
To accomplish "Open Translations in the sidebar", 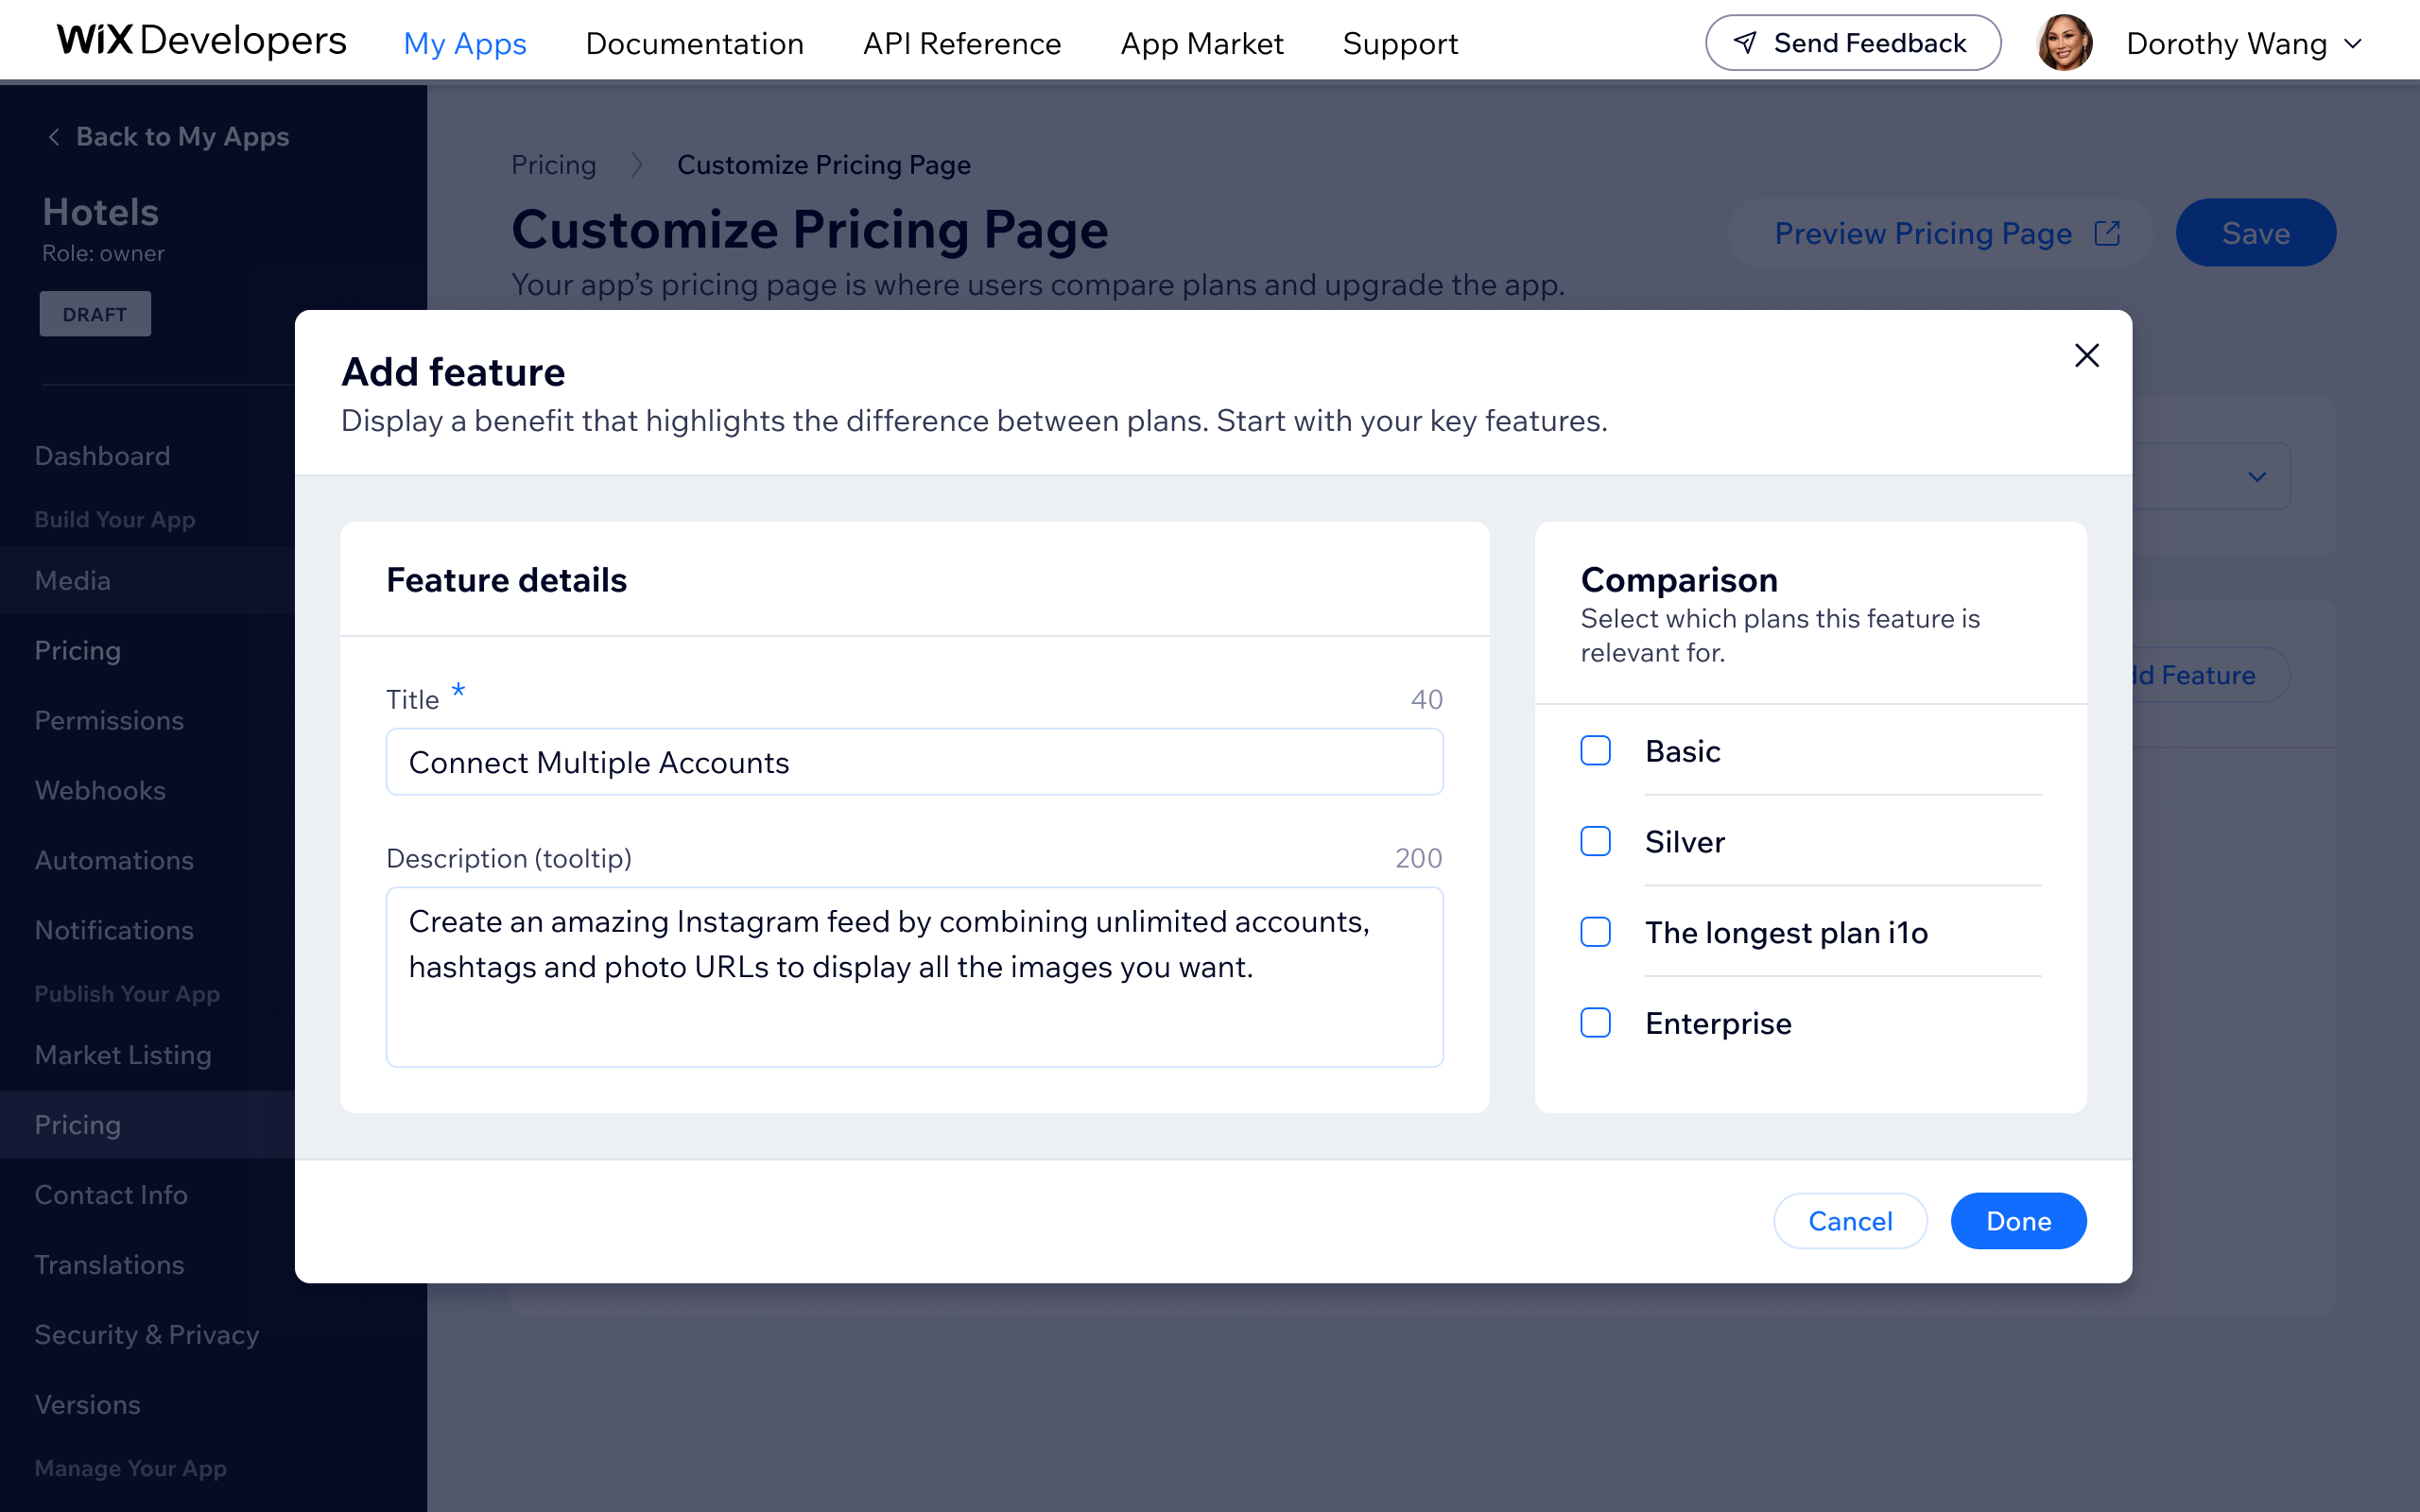I will pos(109,1265).
